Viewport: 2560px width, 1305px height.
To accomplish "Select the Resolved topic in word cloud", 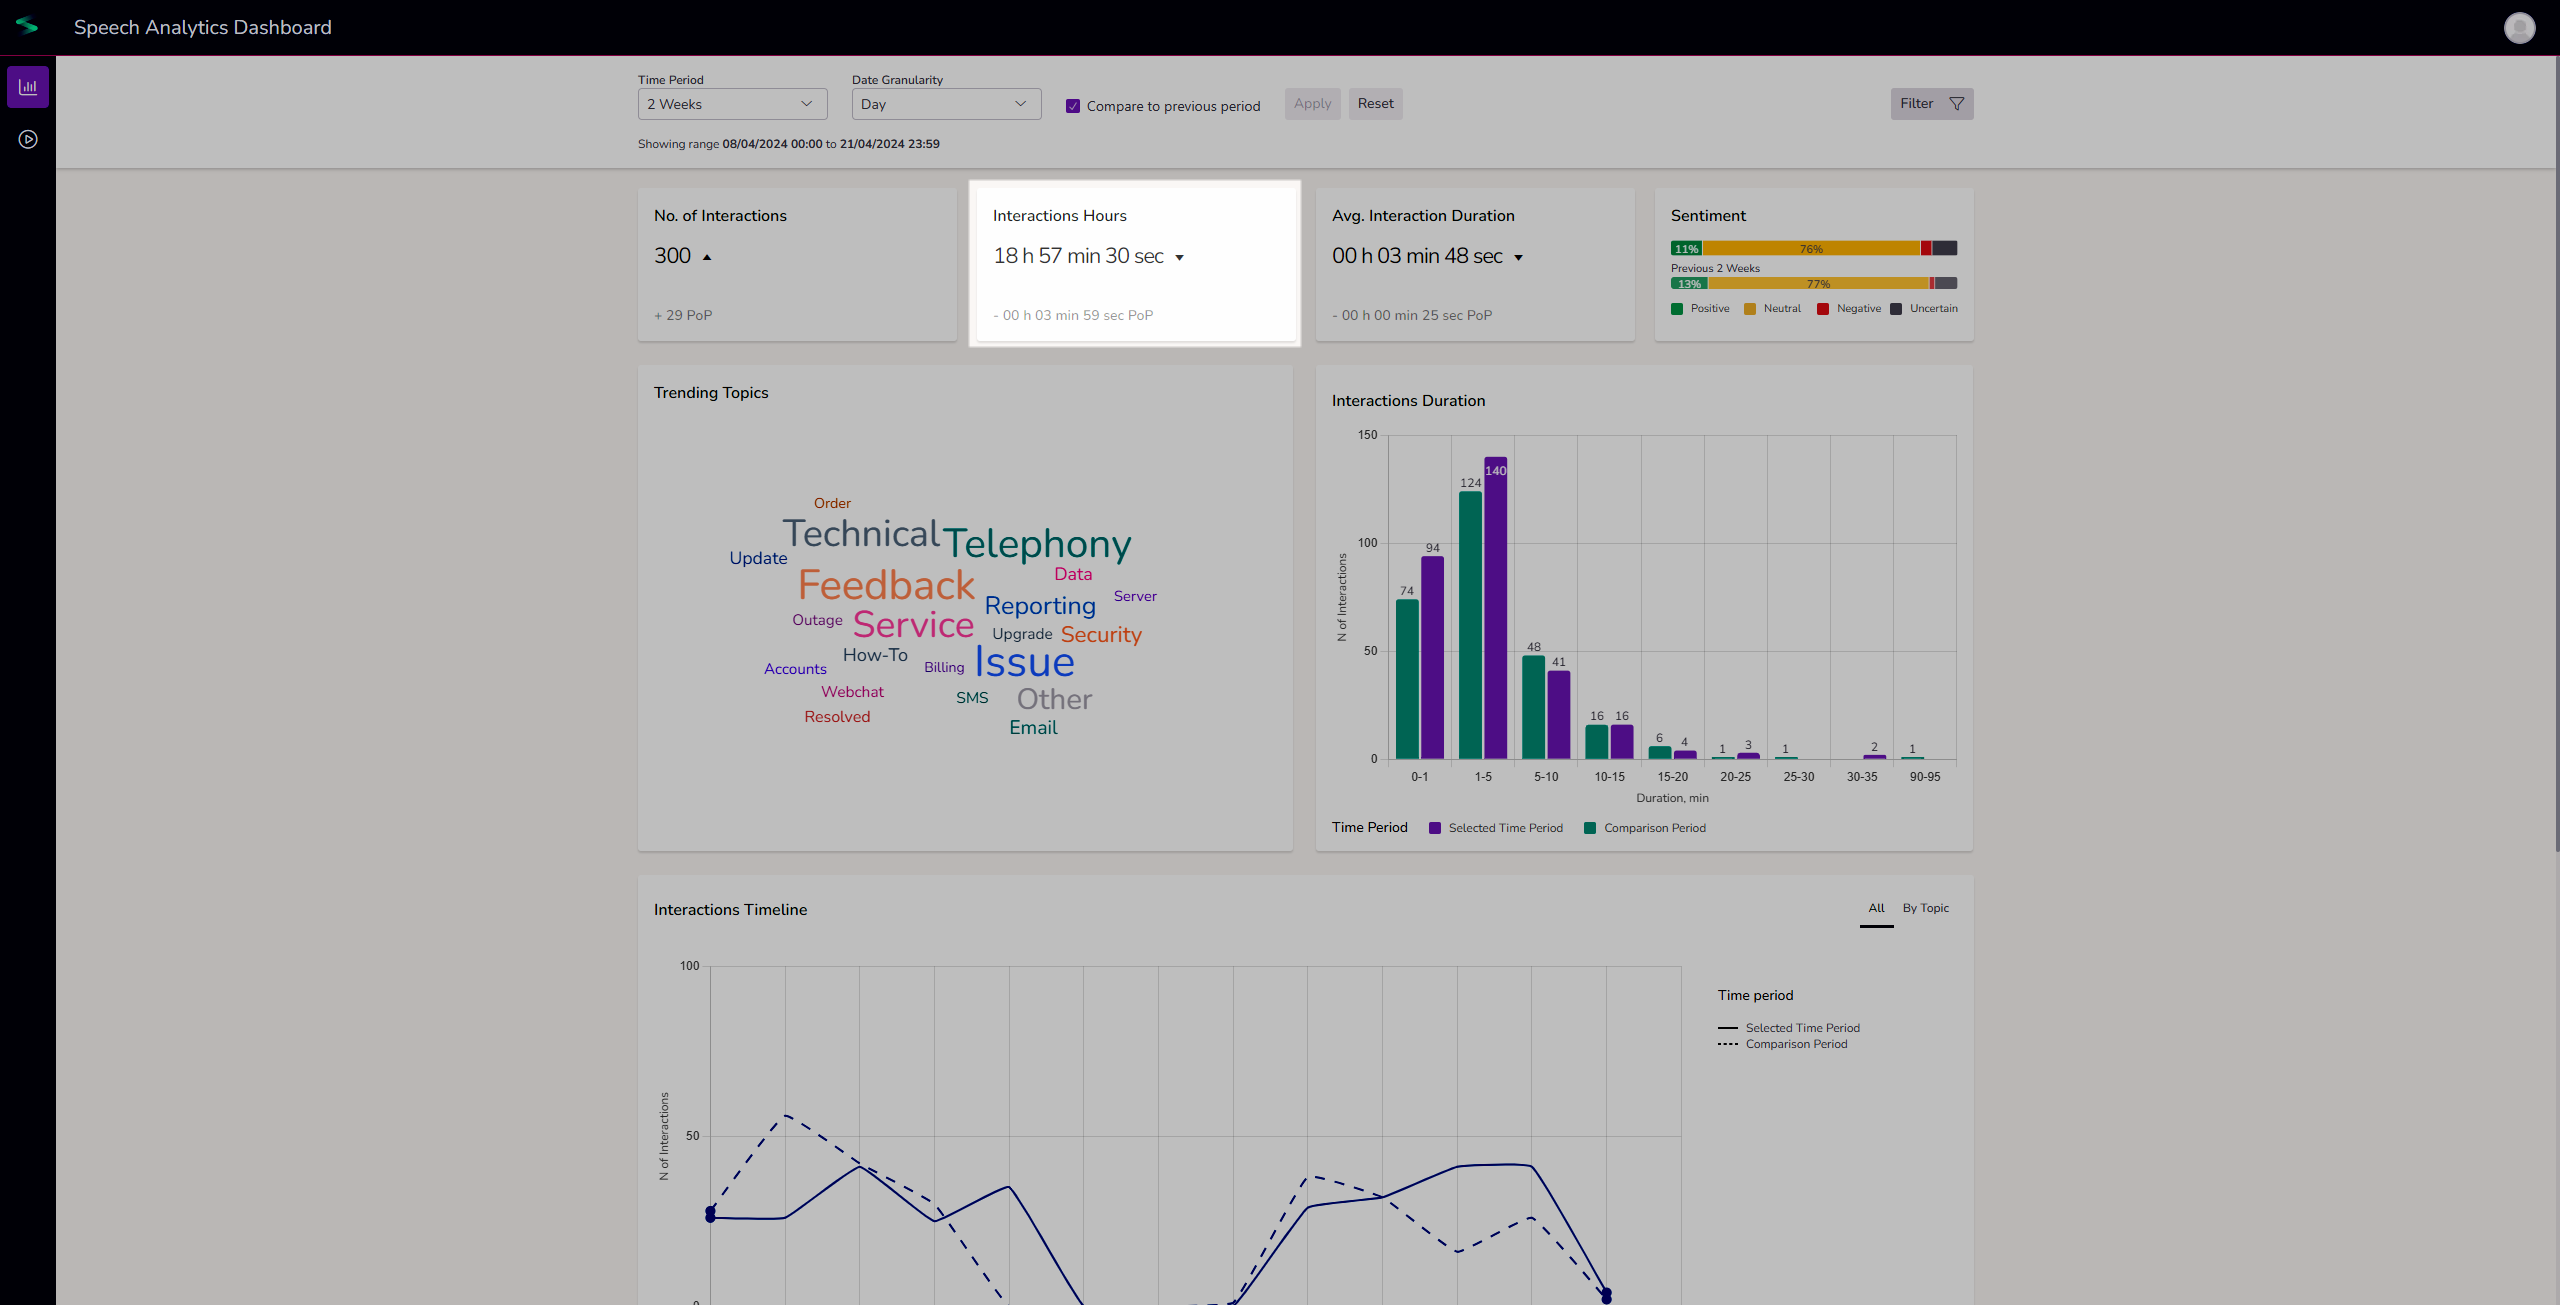I will pyautogui.click(x=837, y=717).
